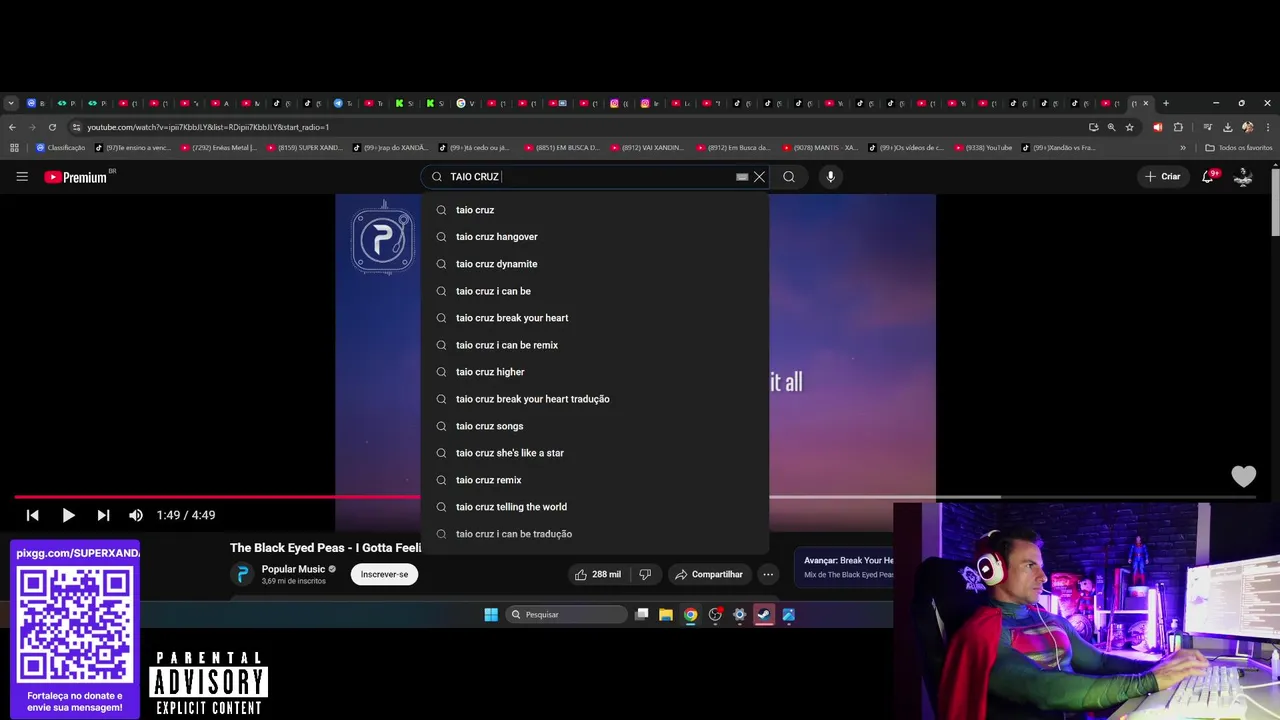Choose 'taio cruz i can be tradução'
This screenshot has width=1280, height=720.
[595, 534]
